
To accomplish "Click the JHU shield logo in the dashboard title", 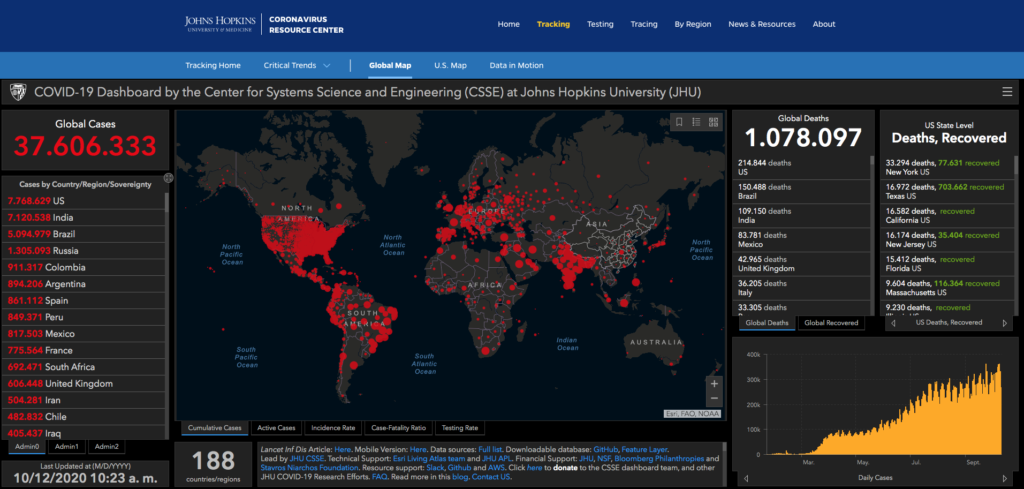I will (18, 93).
